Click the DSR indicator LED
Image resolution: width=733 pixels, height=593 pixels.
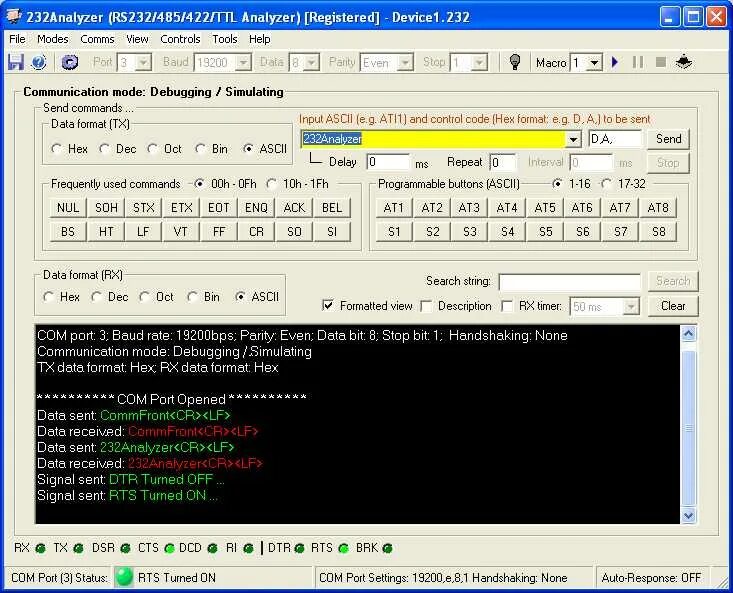point(125,548)
